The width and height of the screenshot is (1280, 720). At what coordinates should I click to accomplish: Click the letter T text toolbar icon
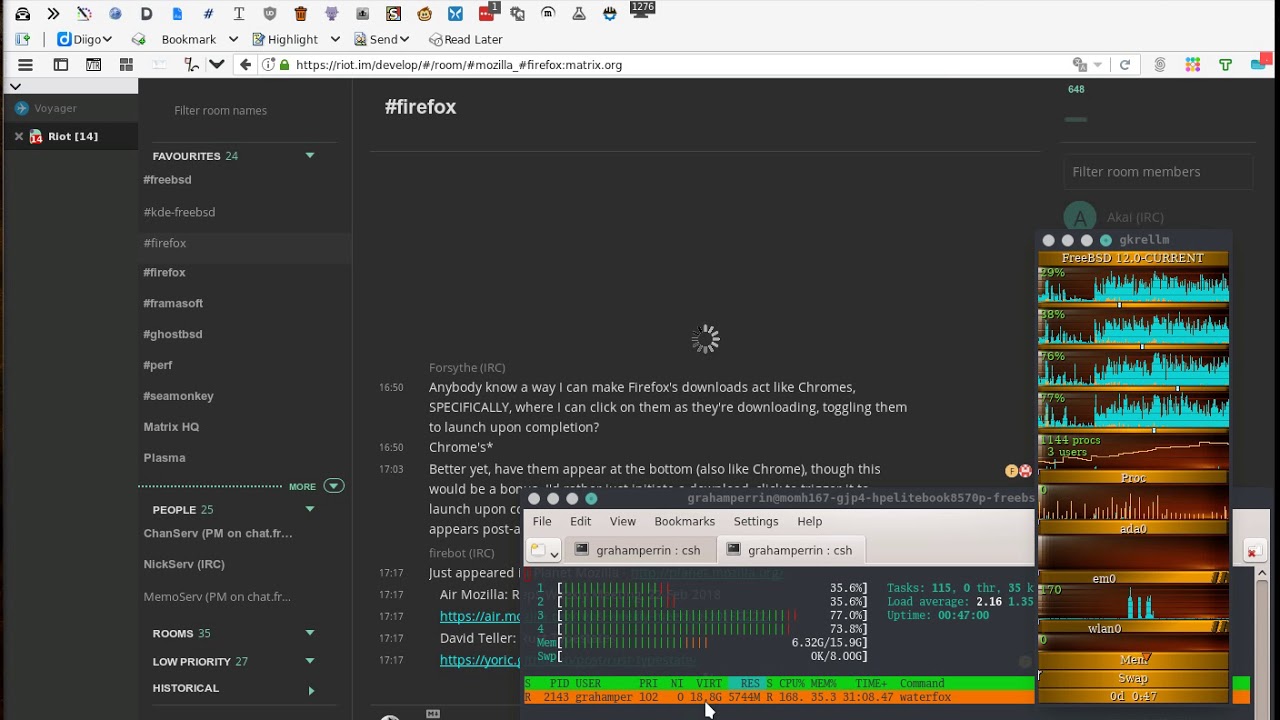pos(239,14)
